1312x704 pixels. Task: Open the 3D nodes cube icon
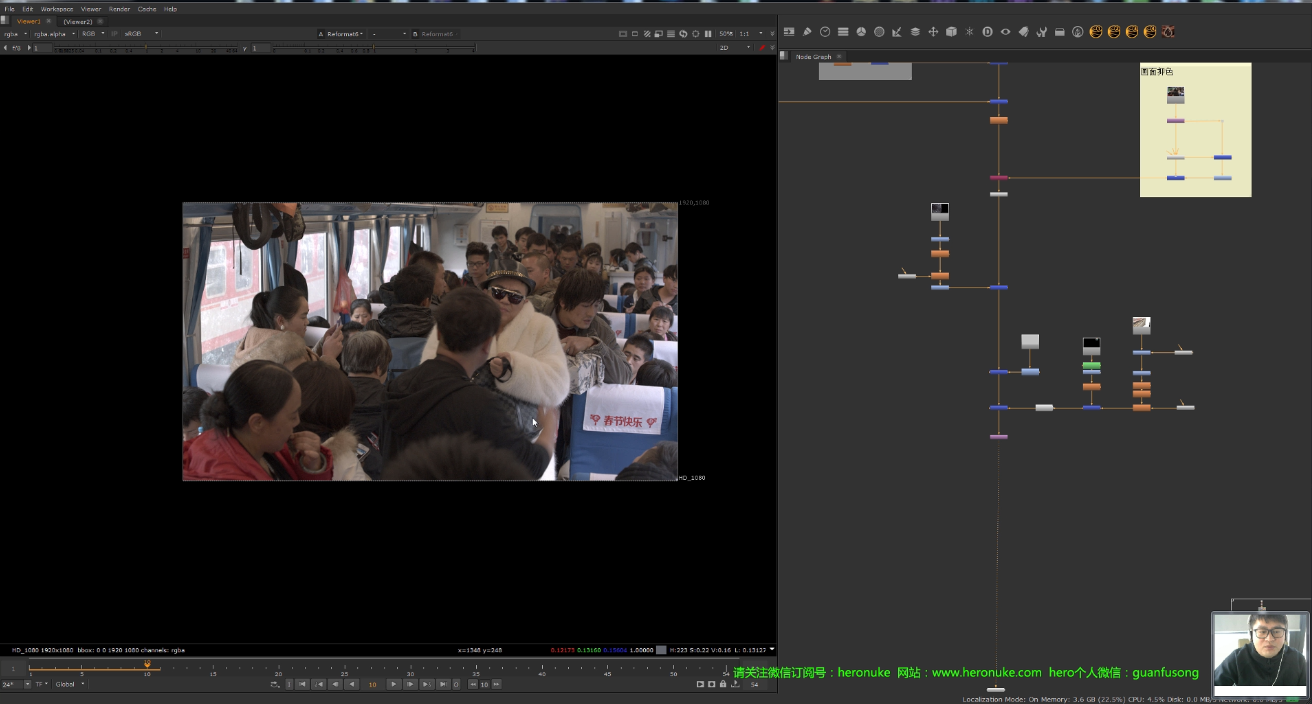point(951,32)
